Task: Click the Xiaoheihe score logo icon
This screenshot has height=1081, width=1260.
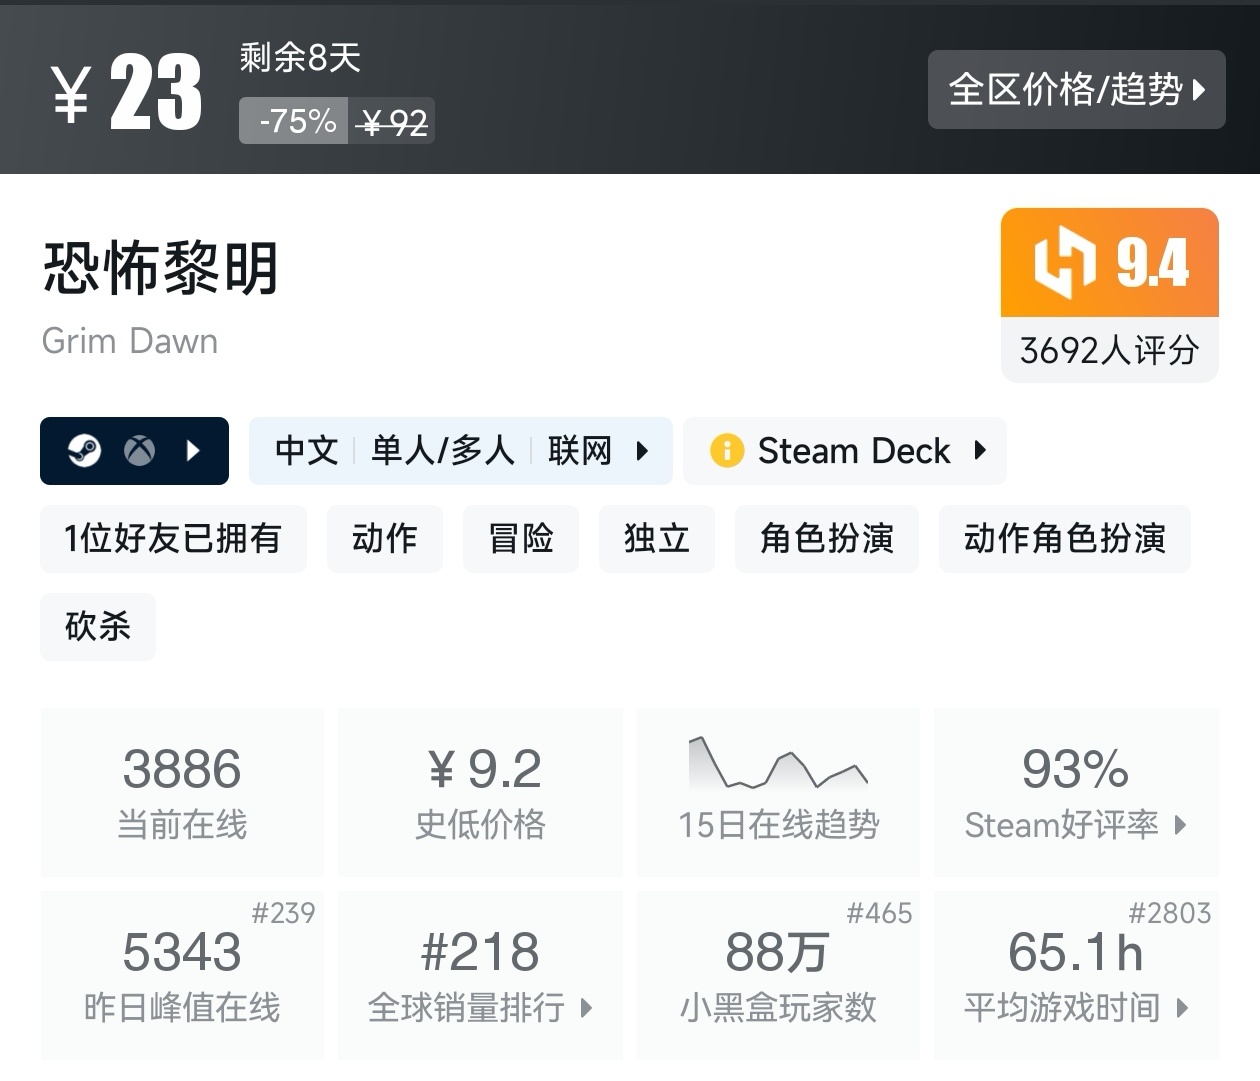Action: point(1065,263)
